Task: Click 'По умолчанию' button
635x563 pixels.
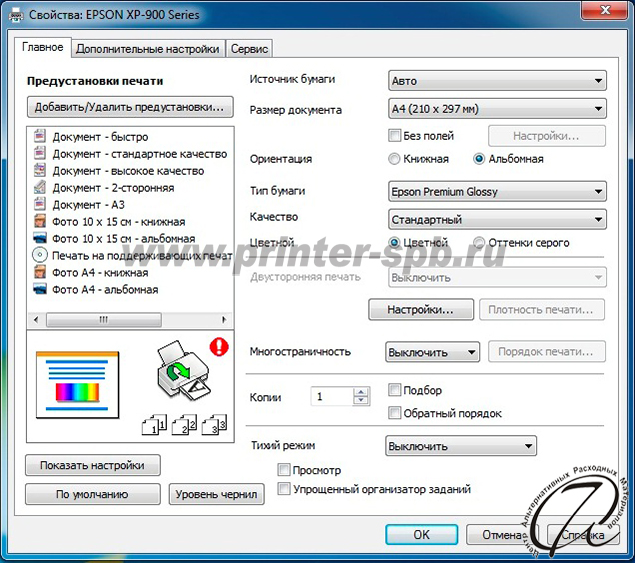Action: (x=92, y=494)
